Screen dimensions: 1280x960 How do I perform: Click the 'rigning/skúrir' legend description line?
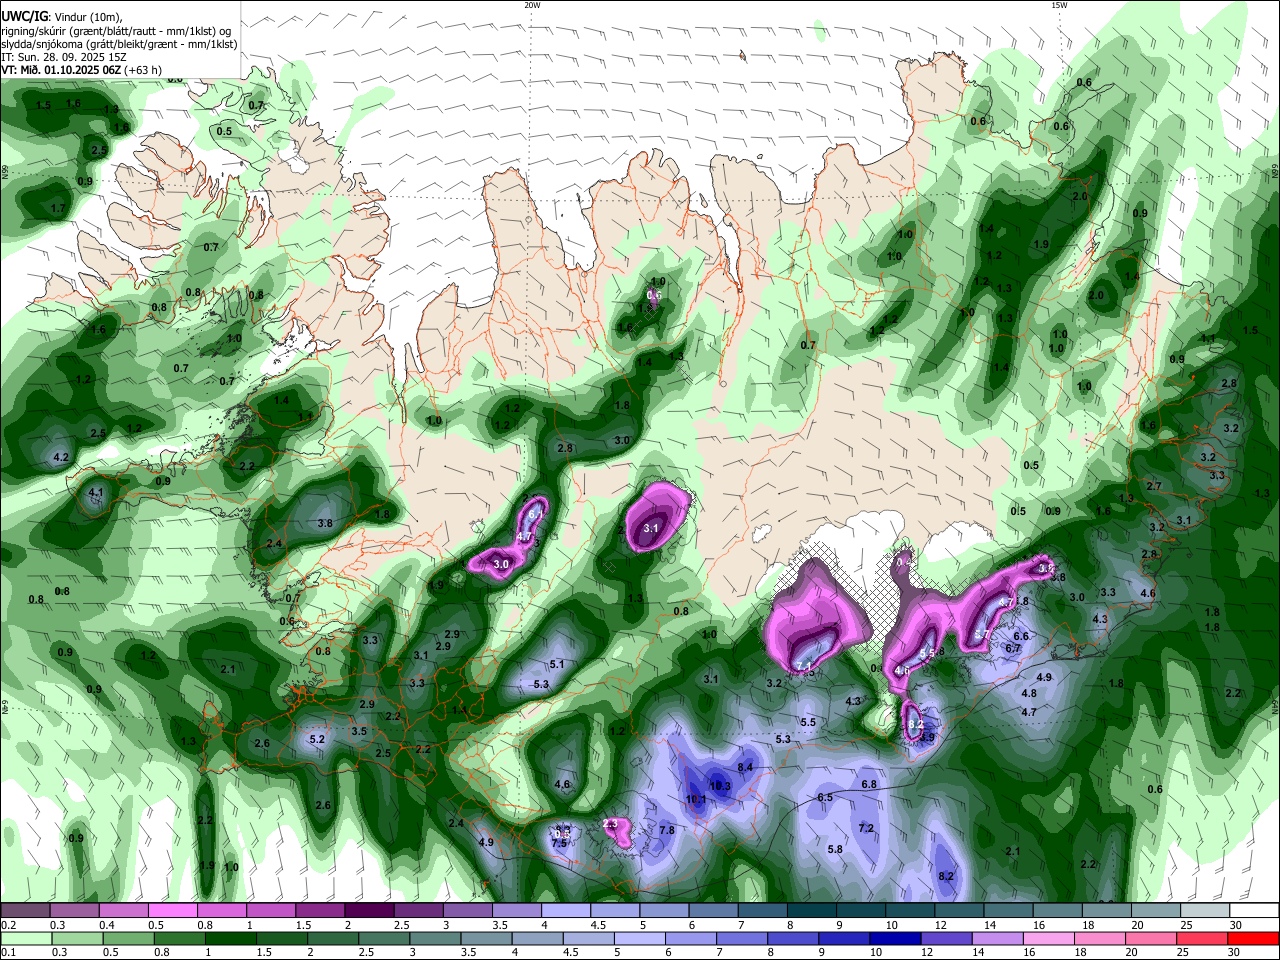(x=116, y=30)
